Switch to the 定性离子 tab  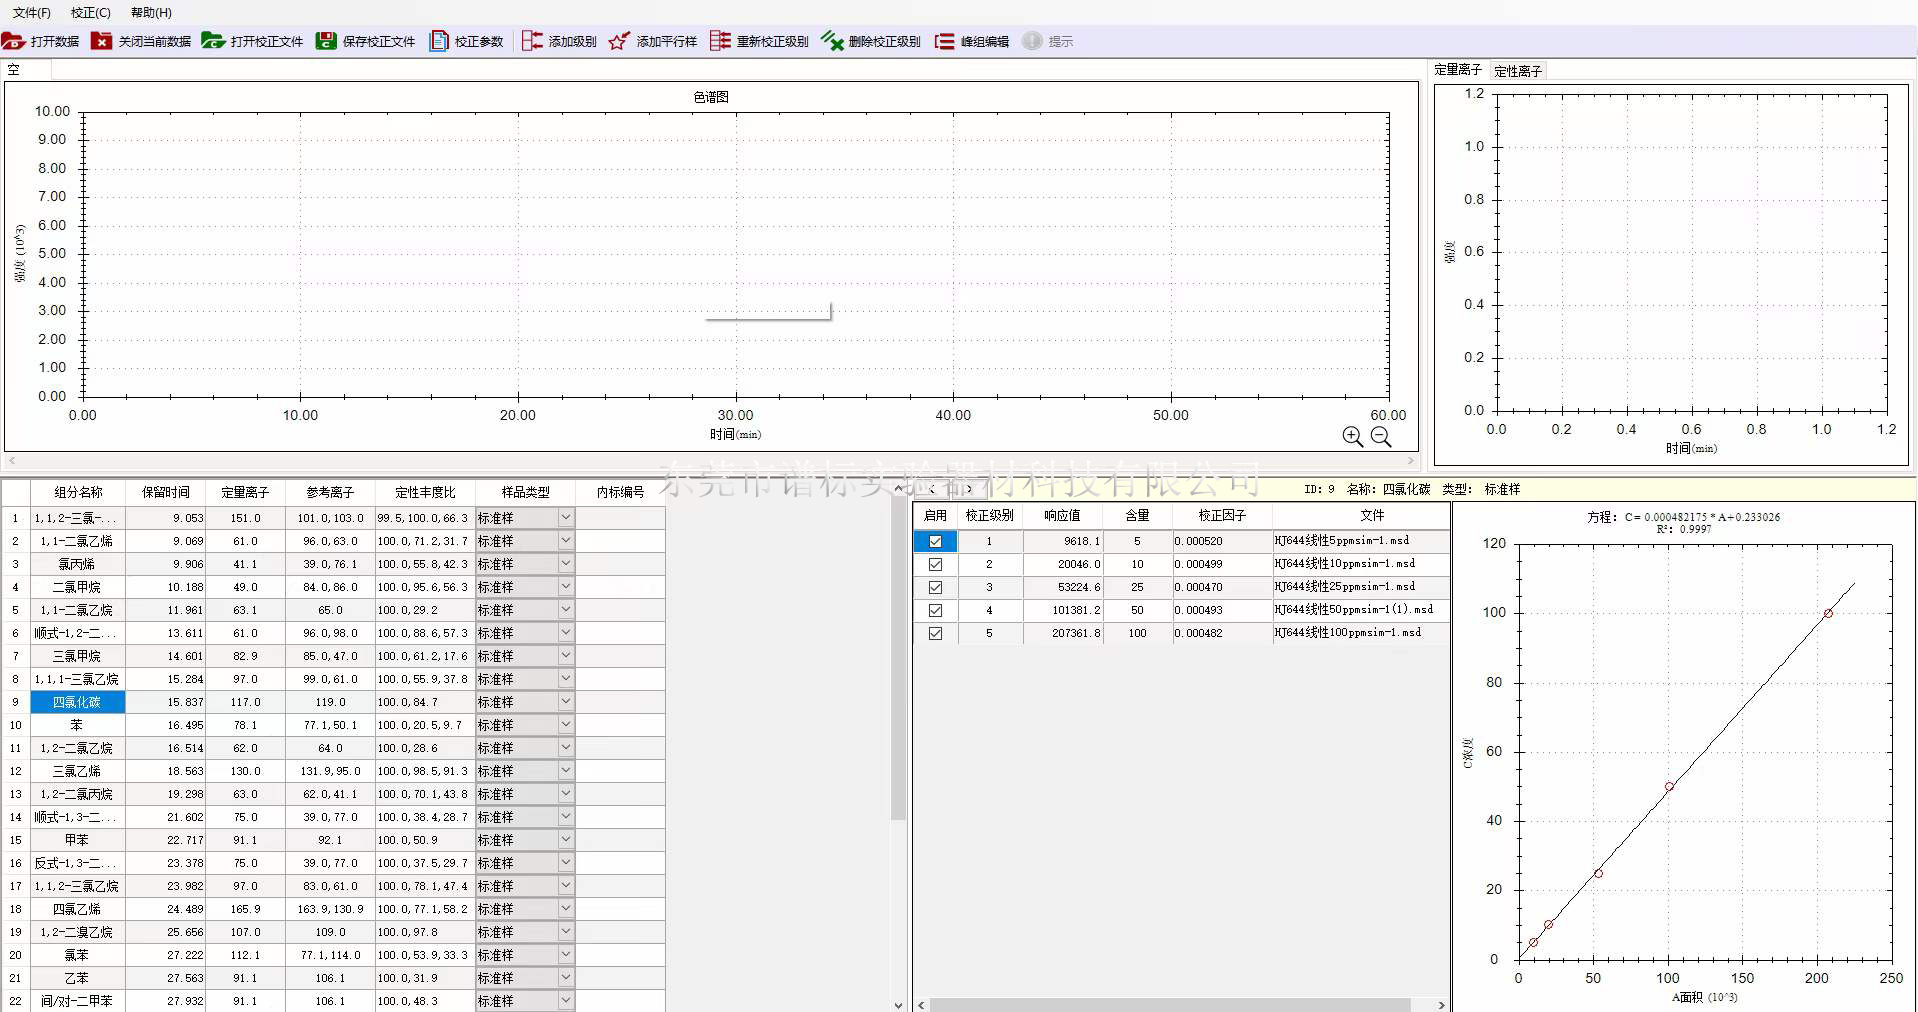coord(1517,71)
